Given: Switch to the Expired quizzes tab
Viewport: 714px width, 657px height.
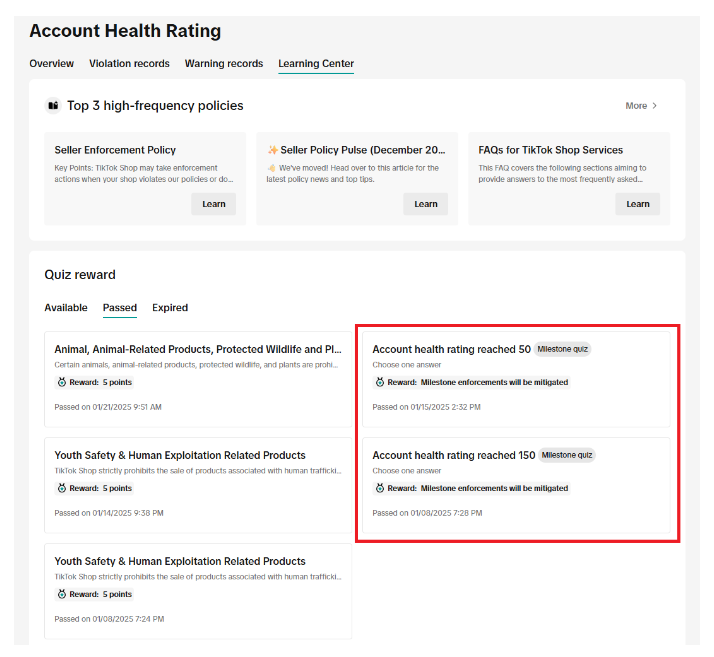Looking at the screenshot, I should [170, 308].
